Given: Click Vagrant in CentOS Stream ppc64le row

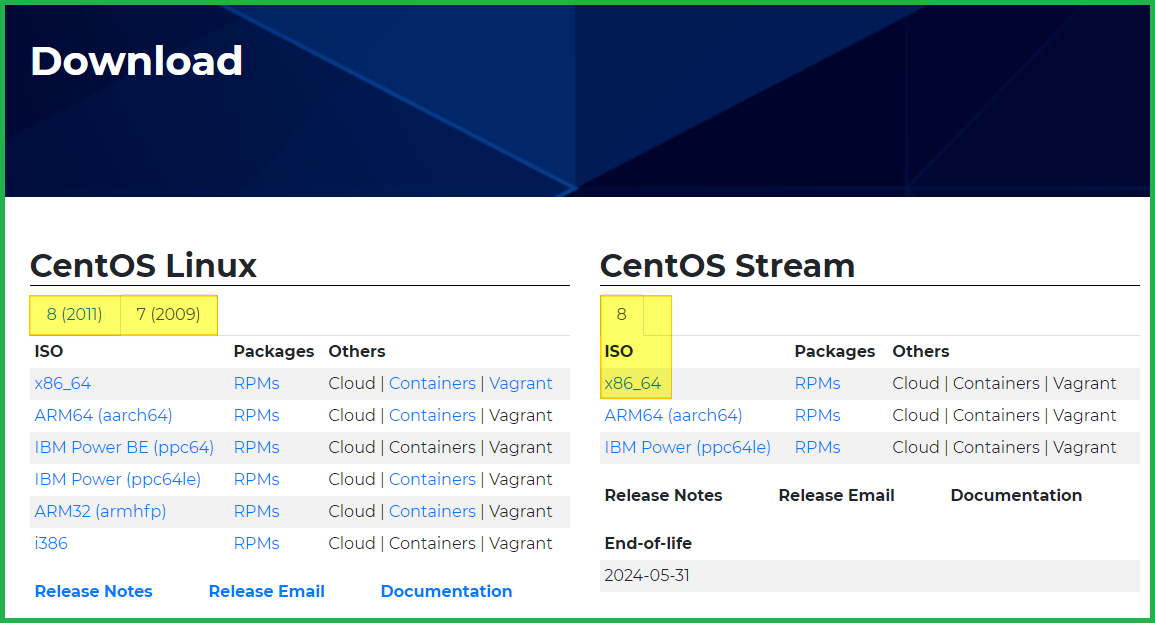Looking at the screenshot, I should (x=1084, y=447).
